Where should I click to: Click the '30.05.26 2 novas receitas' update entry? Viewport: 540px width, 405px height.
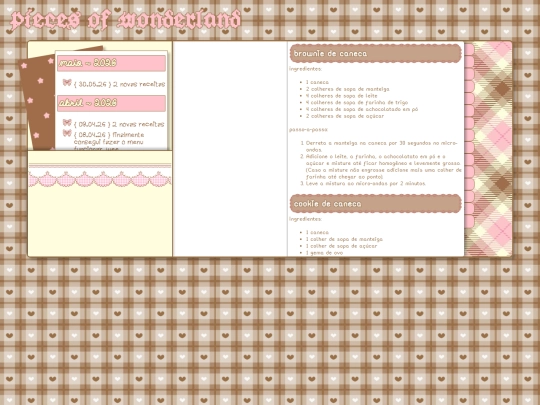[x=119, y=84]
